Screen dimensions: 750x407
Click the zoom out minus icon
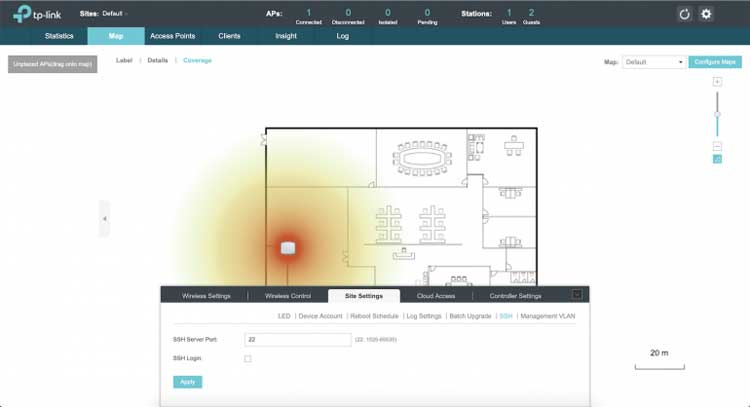pos(717,146)
